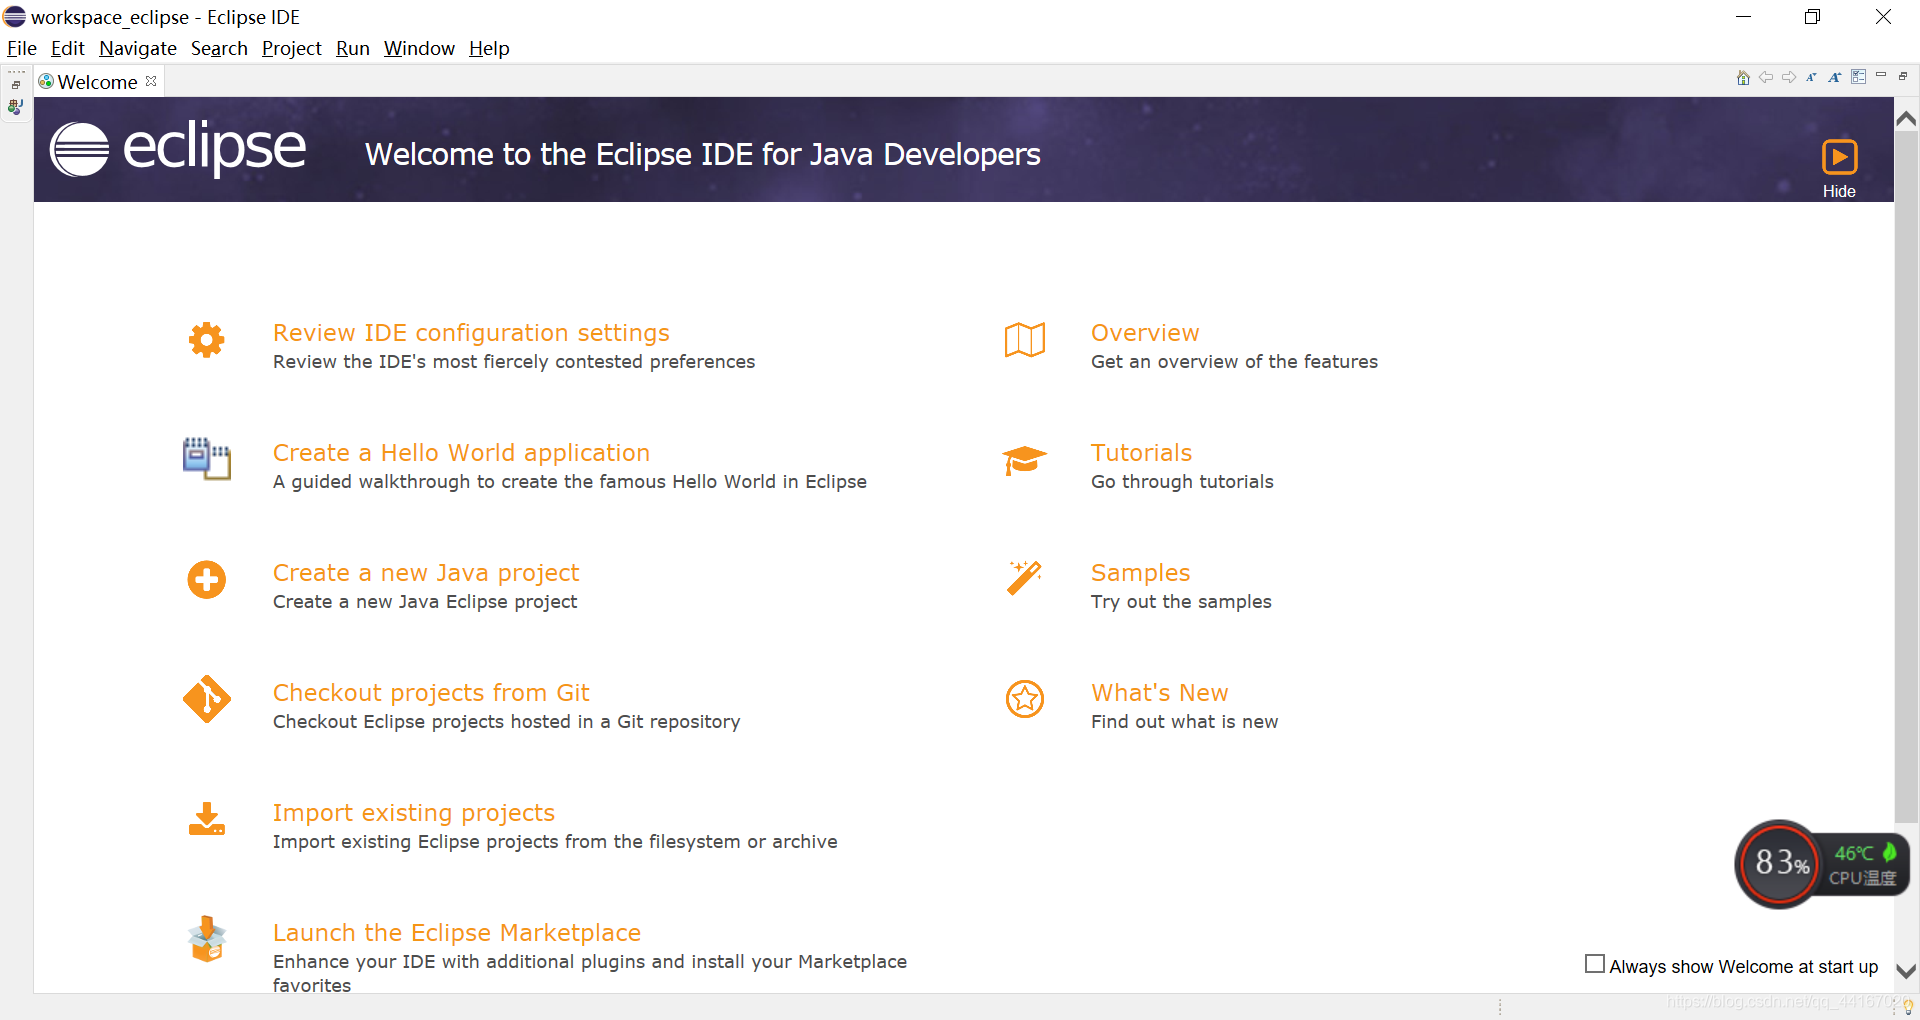Open the Tutorials link
This screenshot has height=1020, width=1920.
(1141, 453)
